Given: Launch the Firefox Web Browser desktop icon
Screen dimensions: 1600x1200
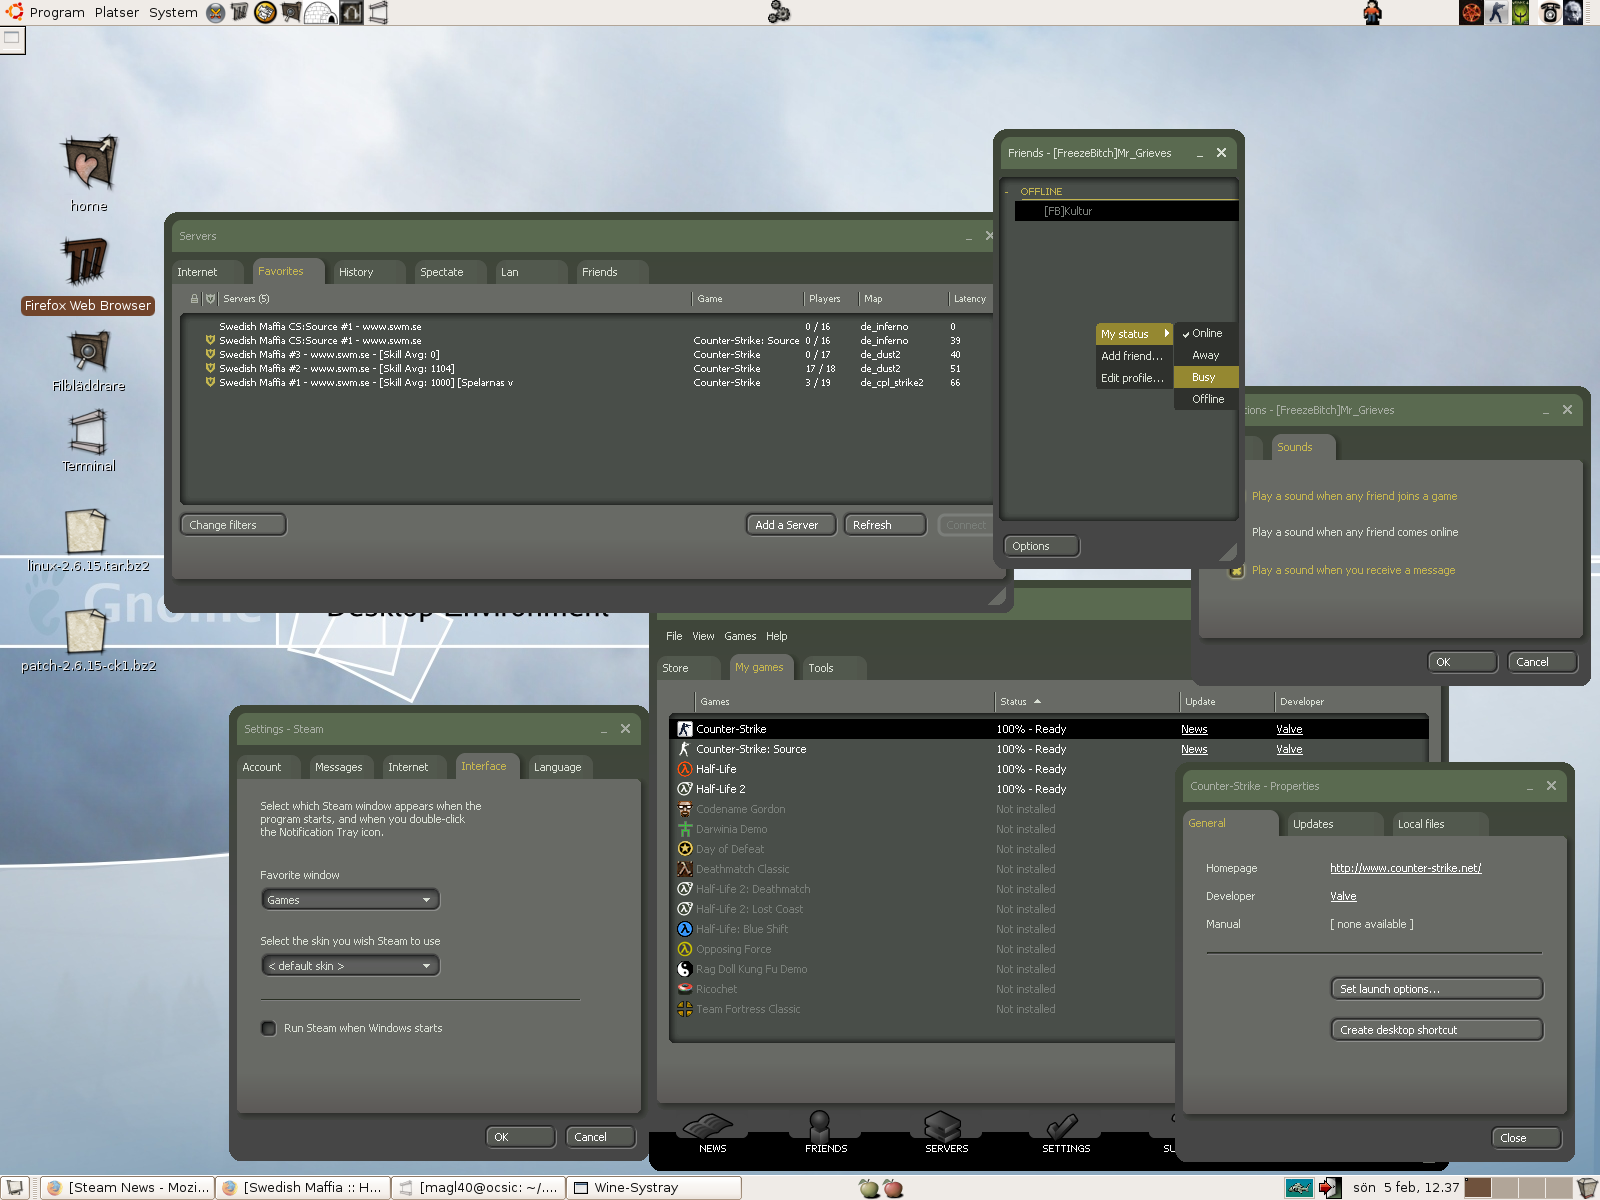Looking at the screenshot, I should [86, 262].
